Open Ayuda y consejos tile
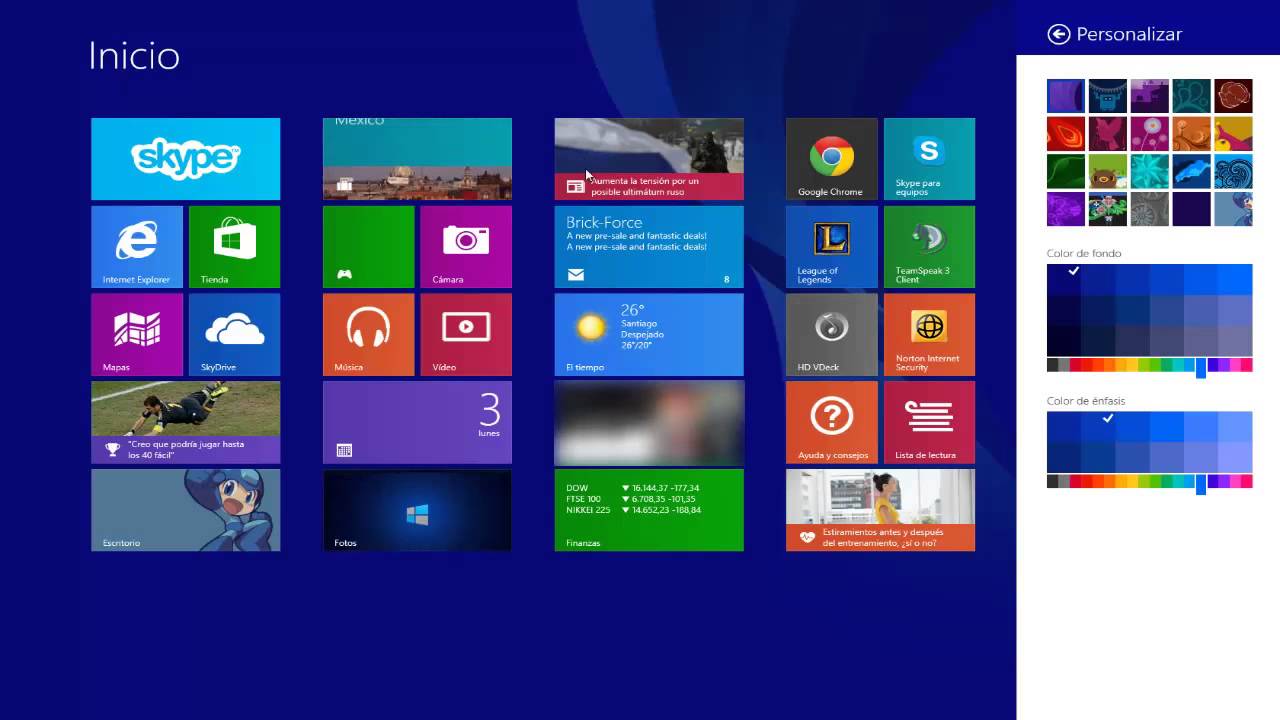This screenshot has width=1280, height=720. 832,422
